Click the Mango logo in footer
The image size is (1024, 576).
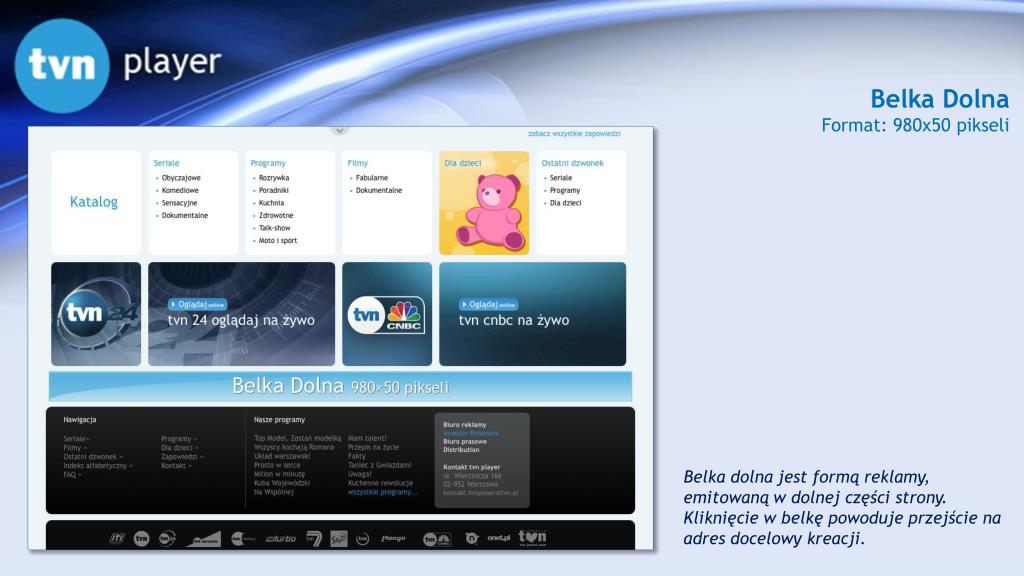(393, 538)
